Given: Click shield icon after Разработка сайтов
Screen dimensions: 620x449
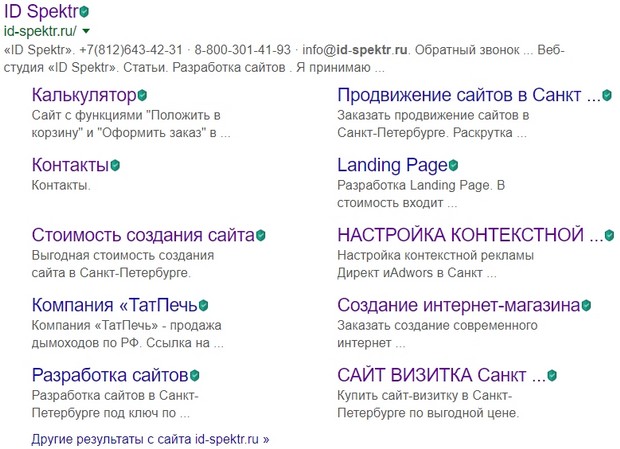Looking at the screenshot, I should coord(194,375).
